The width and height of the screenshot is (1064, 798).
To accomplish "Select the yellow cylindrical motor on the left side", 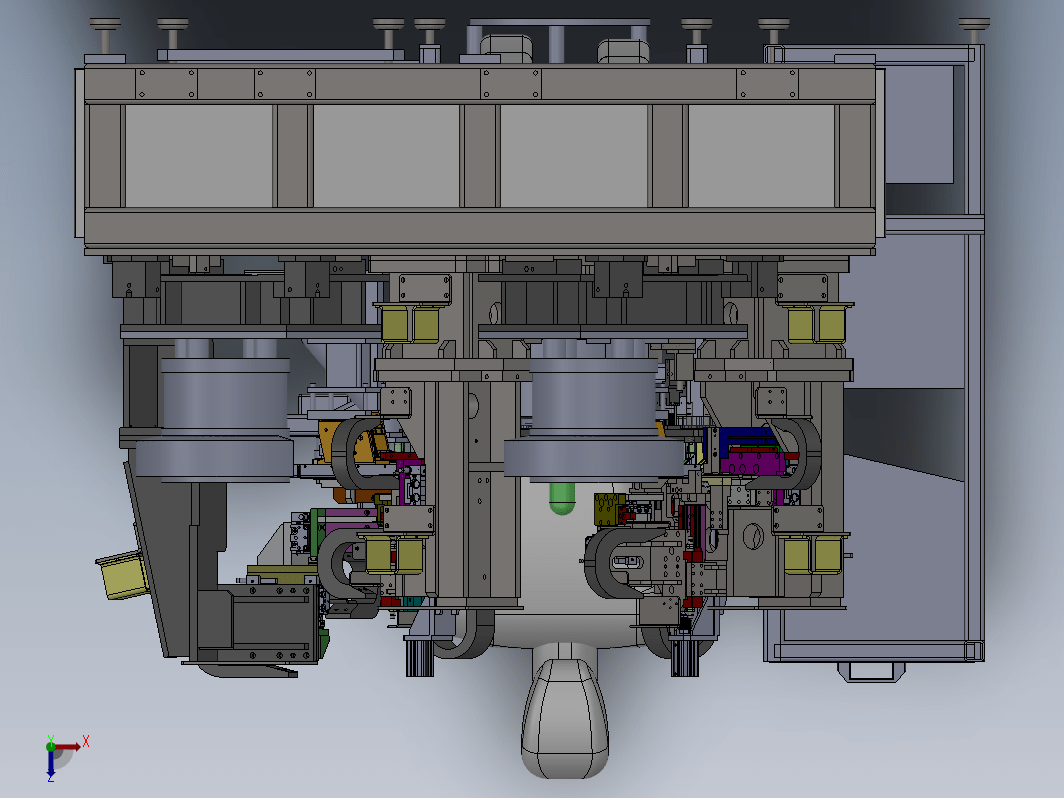I will tap(124, 575).
